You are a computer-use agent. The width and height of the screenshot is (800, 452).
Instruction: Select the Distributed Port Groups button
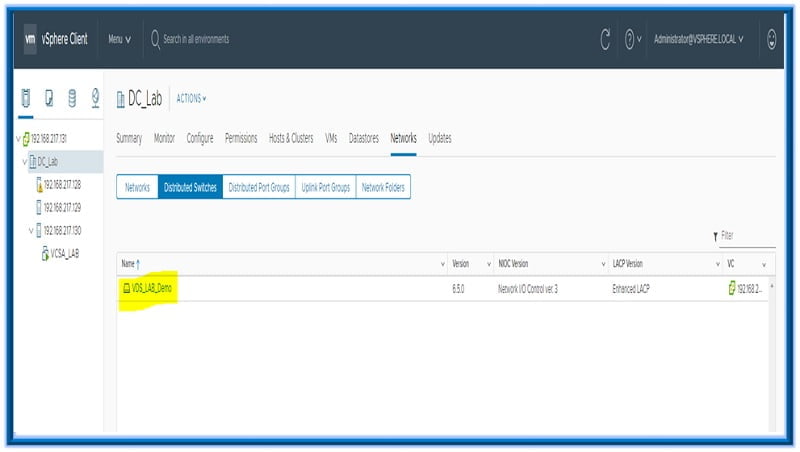pos(258,187)
